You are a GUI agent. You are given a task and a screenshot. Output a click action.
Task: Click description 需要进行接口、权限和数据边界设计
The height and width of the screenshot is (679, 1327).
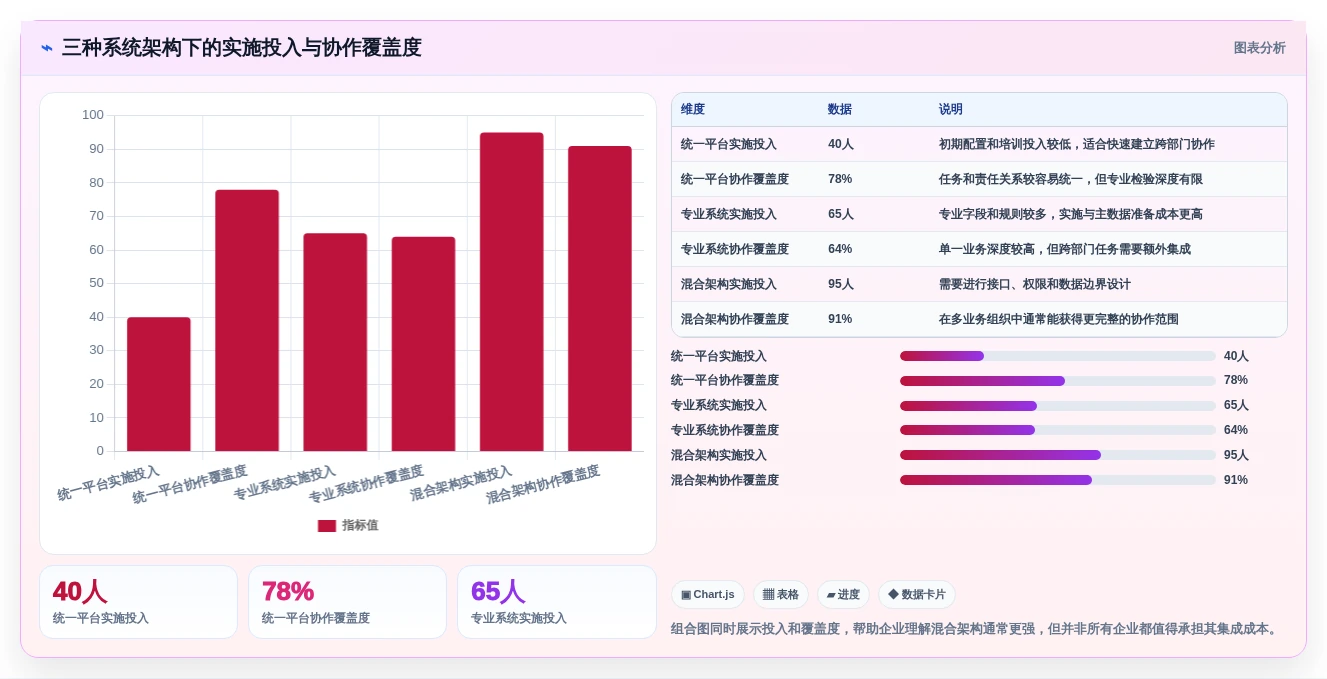1035,284
